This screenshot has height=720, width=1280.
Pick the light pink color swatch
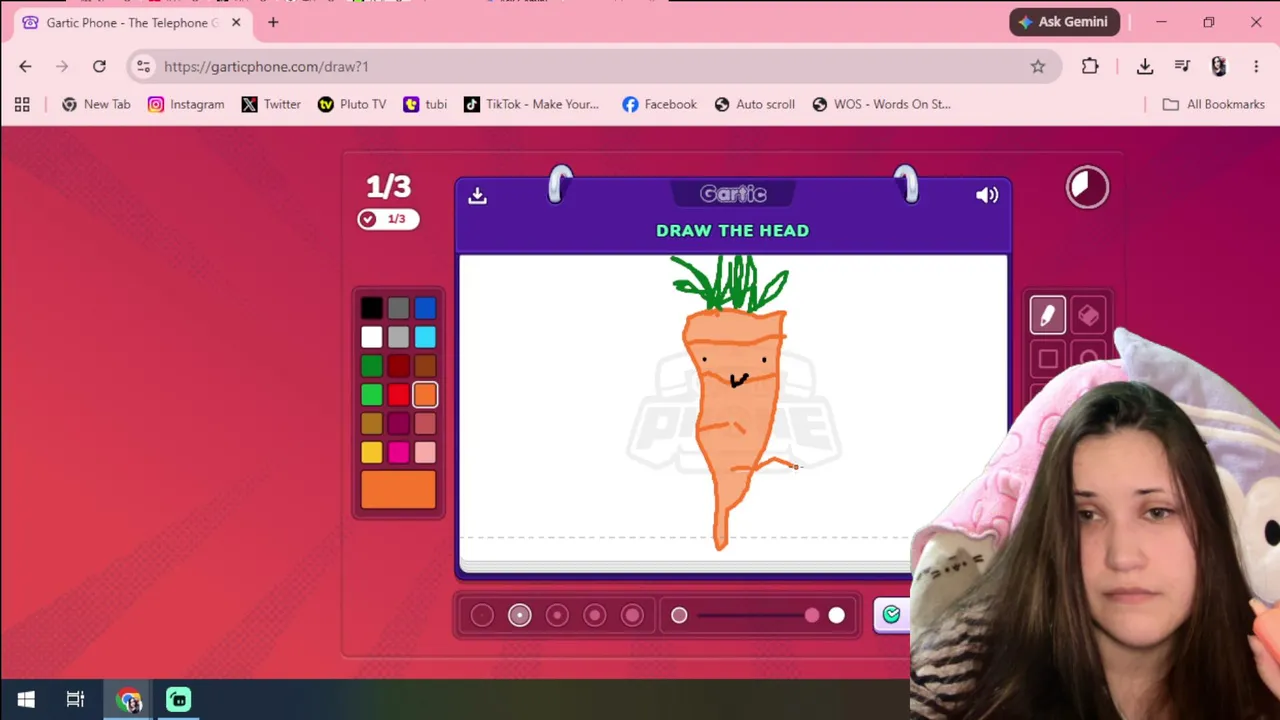pyautogui.click(x=425, y=453)
